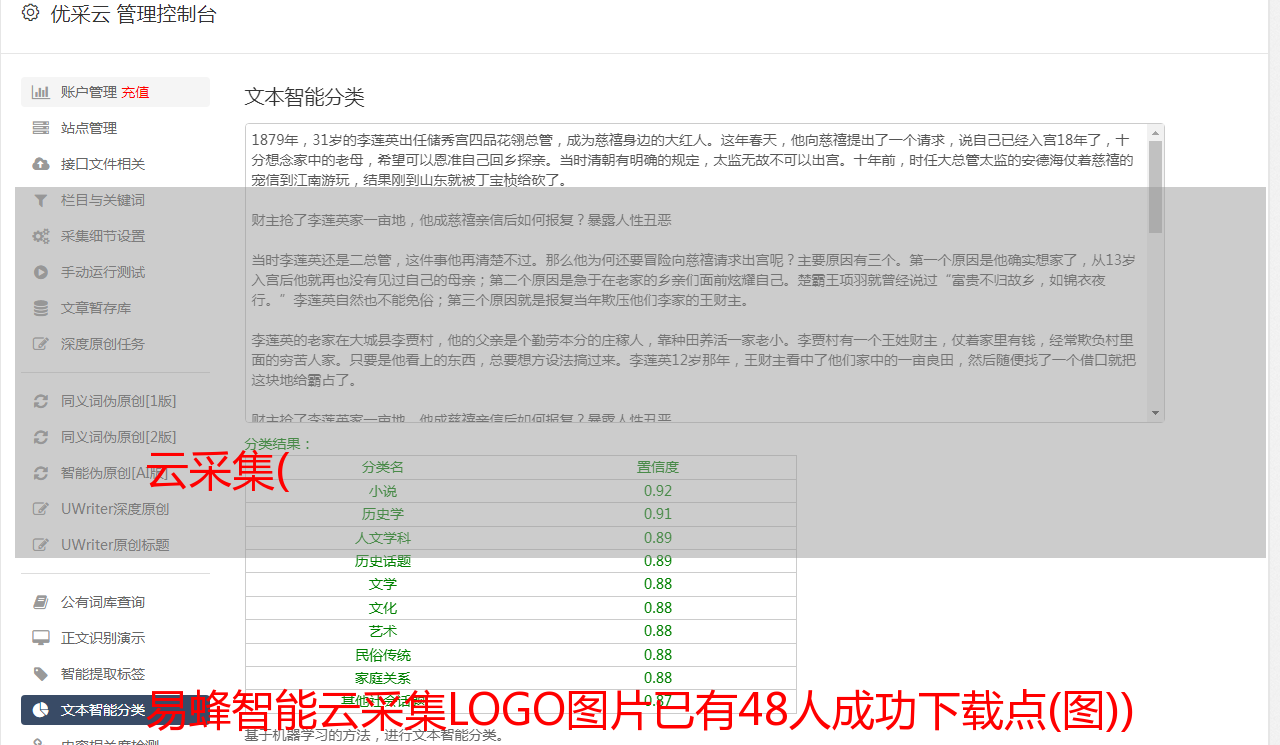Click the refresh icon beside 同义词伪原创[1版]

[41, 401]
